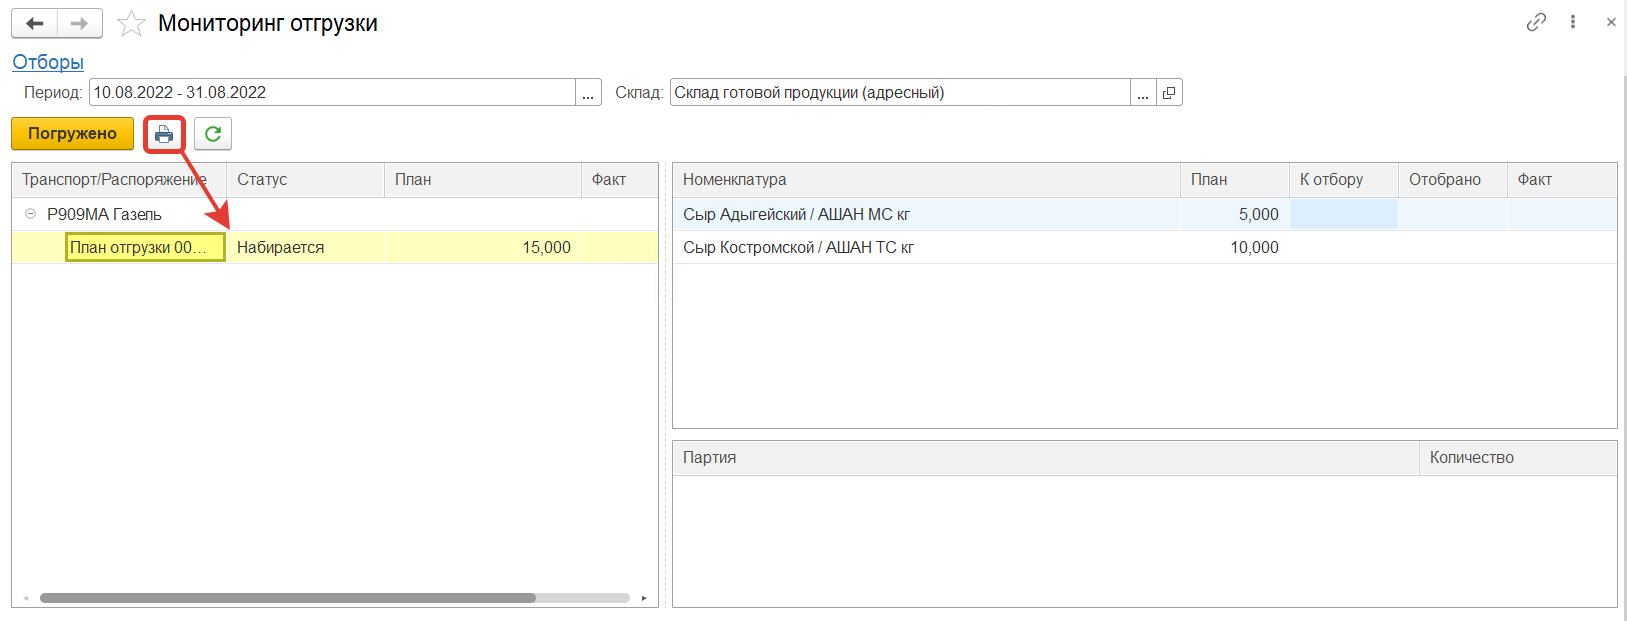Click the print icon button

tap(164, 134)
